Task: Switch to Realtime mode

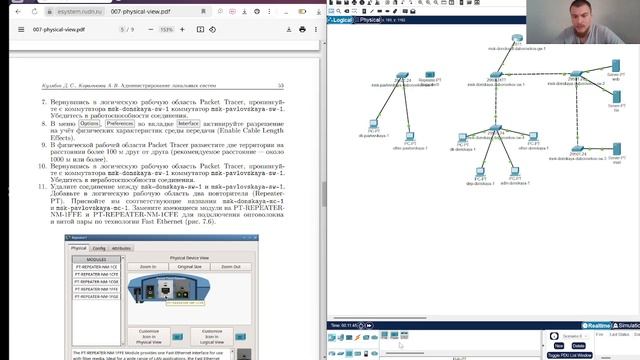Action: [x=596, y=325]
